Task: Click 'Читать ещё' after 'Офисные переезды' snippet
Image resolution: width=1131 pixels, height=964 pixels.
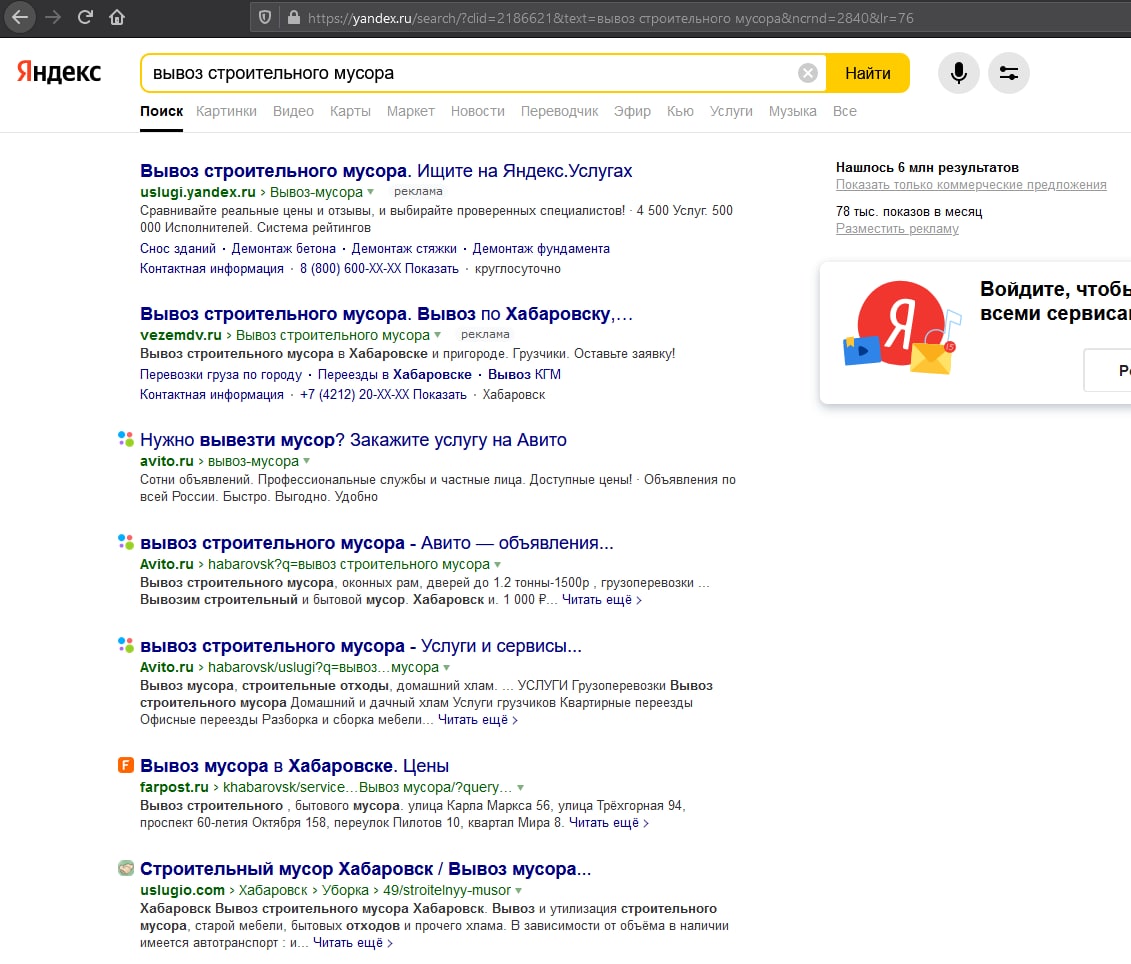Action: coord(478,719)
